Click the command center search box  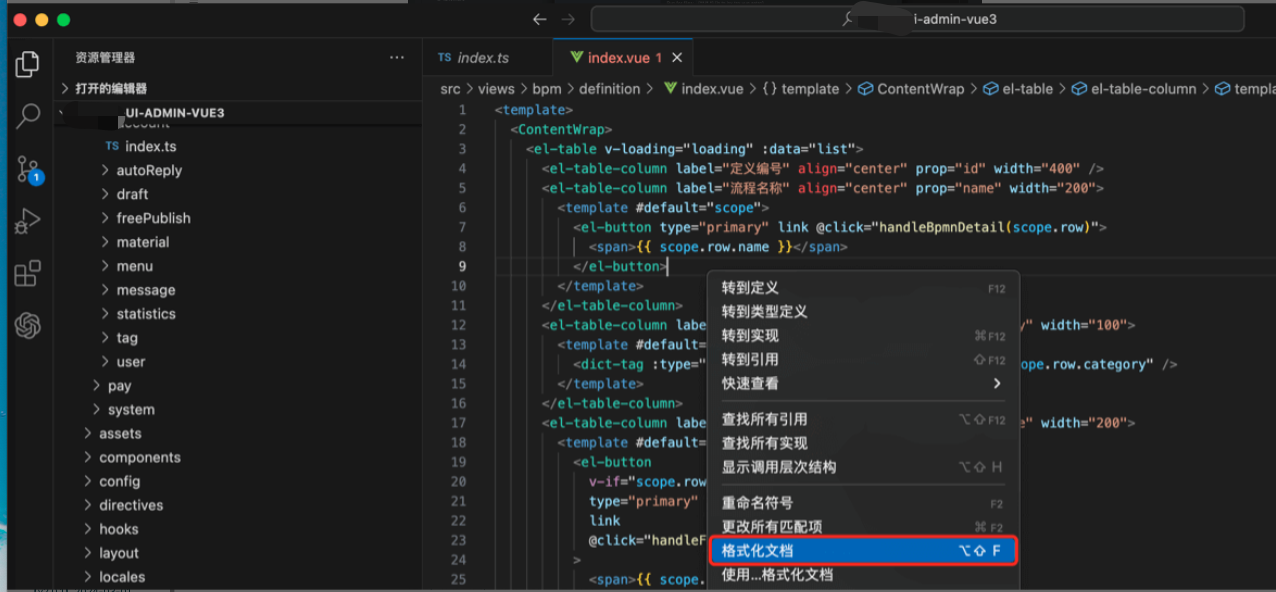click(917, 19)
